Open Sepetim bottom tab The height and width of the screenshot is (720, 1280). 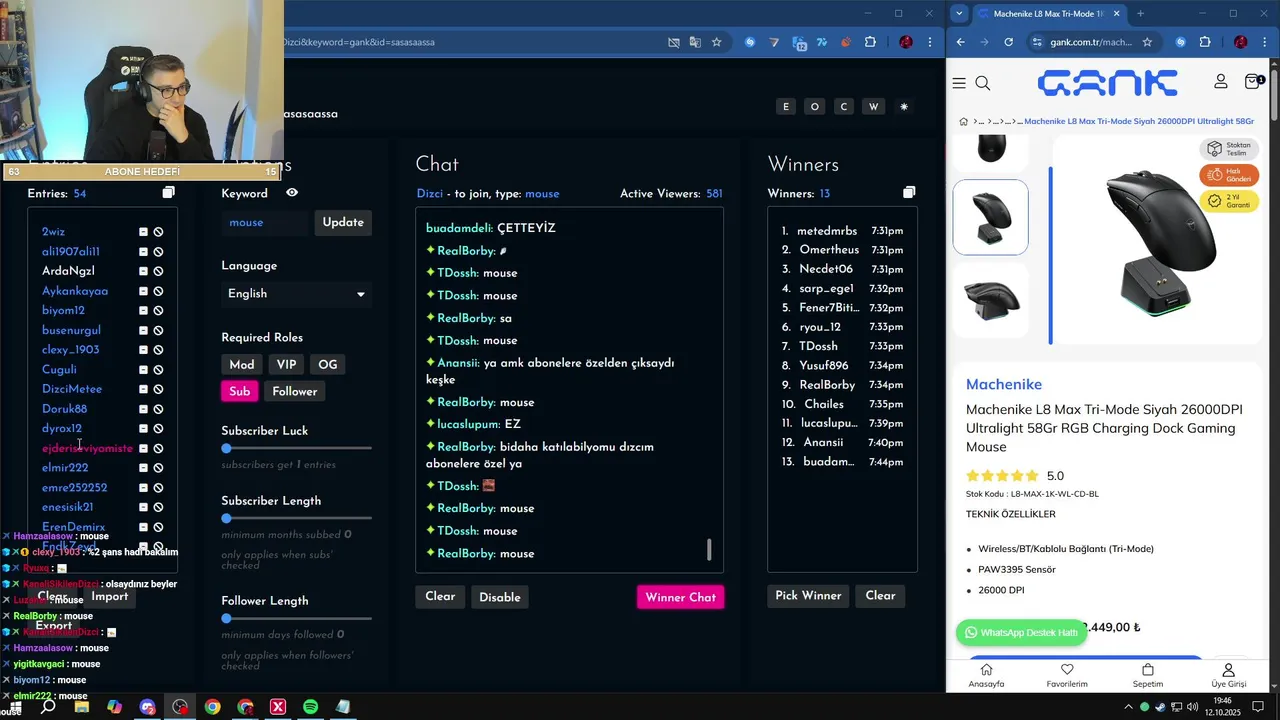1148,676
